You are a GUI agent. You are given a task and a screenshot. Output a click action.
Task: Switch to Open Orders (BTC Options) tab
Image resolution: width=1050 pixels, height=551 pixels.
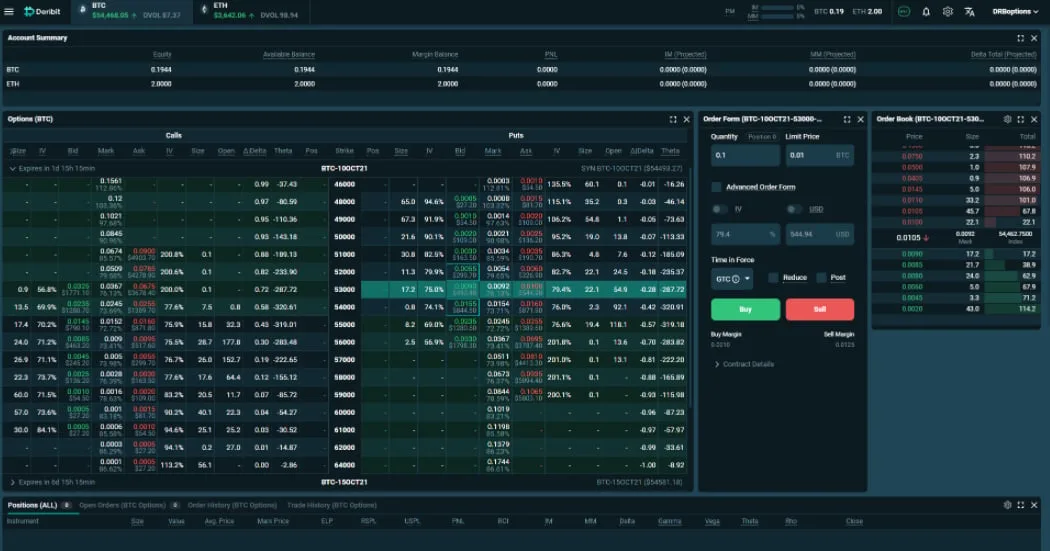(x=129, y=505)
